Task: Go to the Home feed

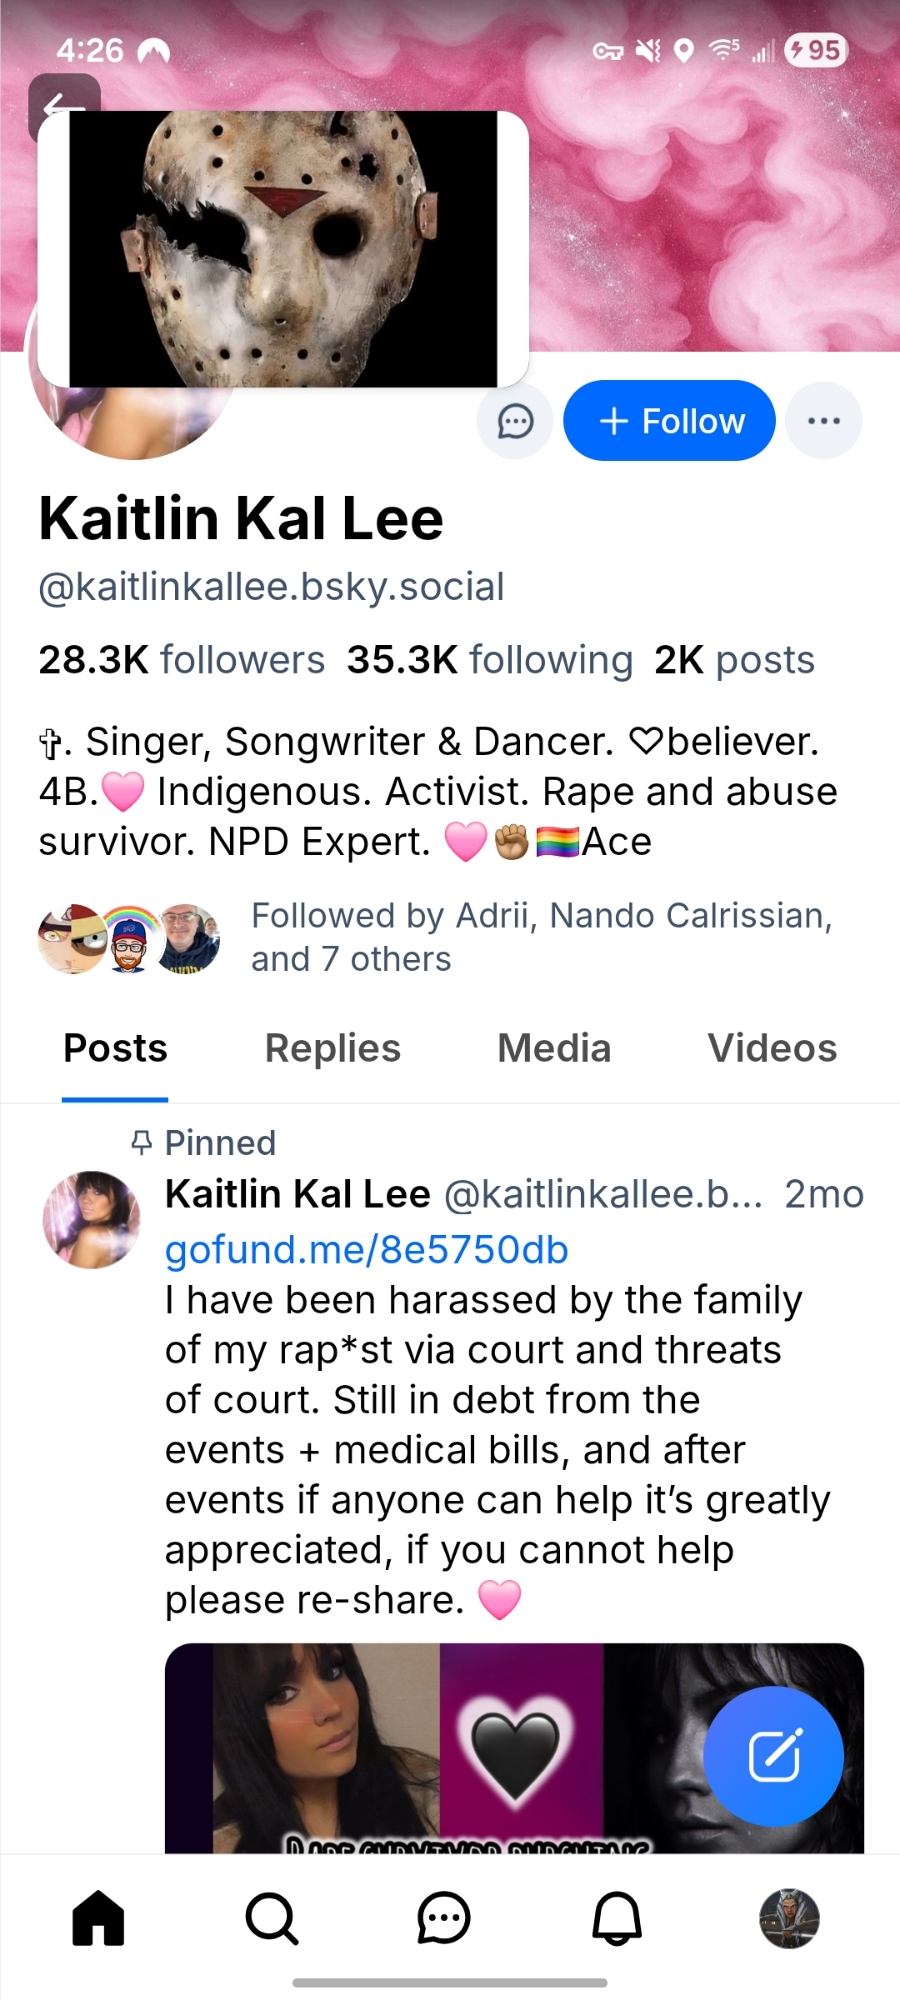Action: click(x=98, y=1918)
